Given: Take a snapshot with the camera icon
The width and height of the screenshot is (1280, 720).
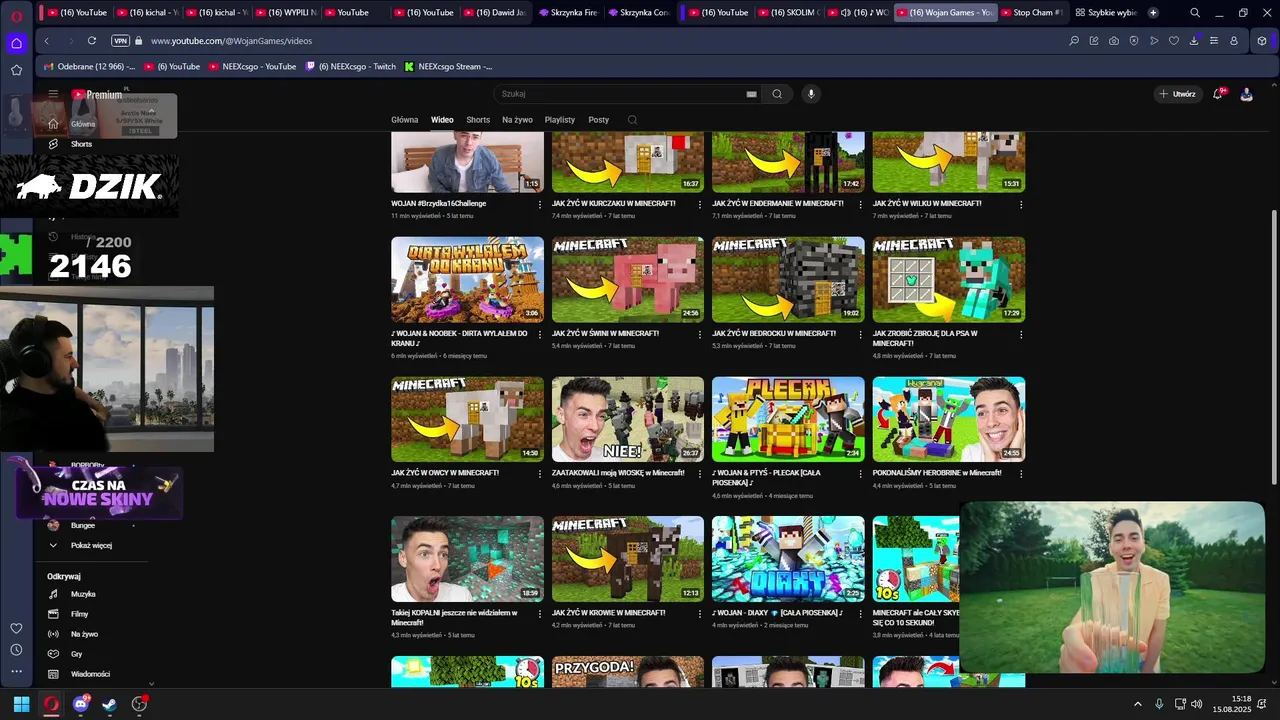Looking at the screenshot, I should click(1114, 41).
